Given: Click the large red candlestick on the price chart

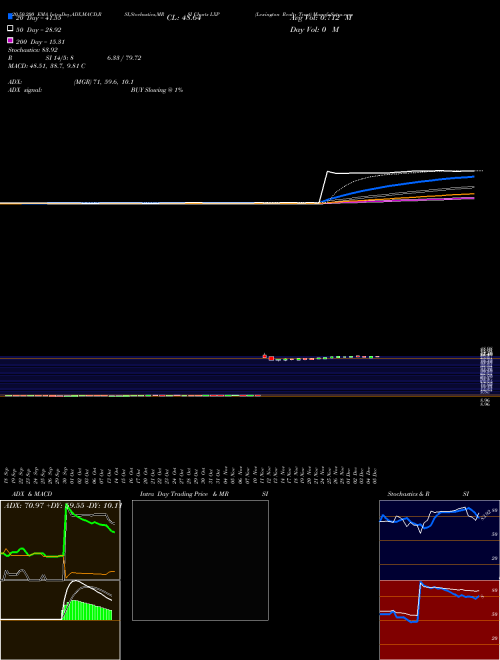Looking at the screenshot, I should point(271,359).
